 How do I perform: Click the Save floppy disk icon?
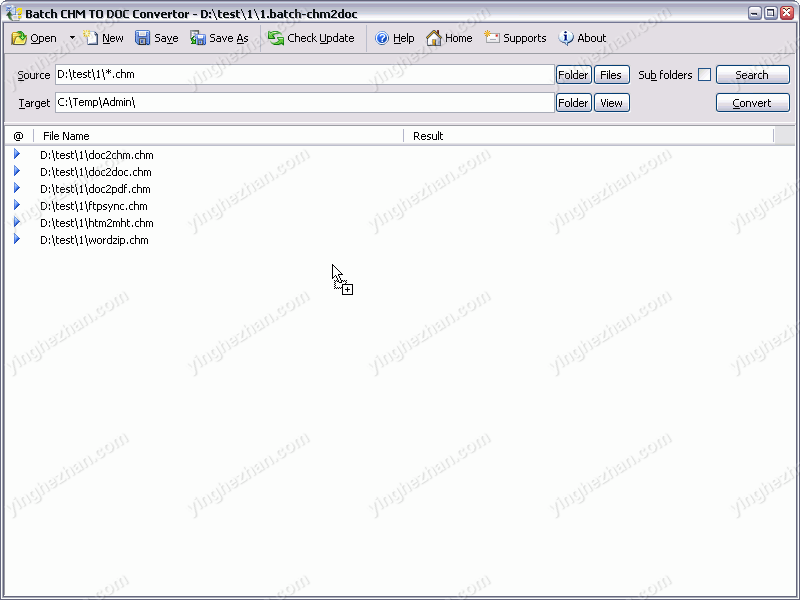(143, 38)
